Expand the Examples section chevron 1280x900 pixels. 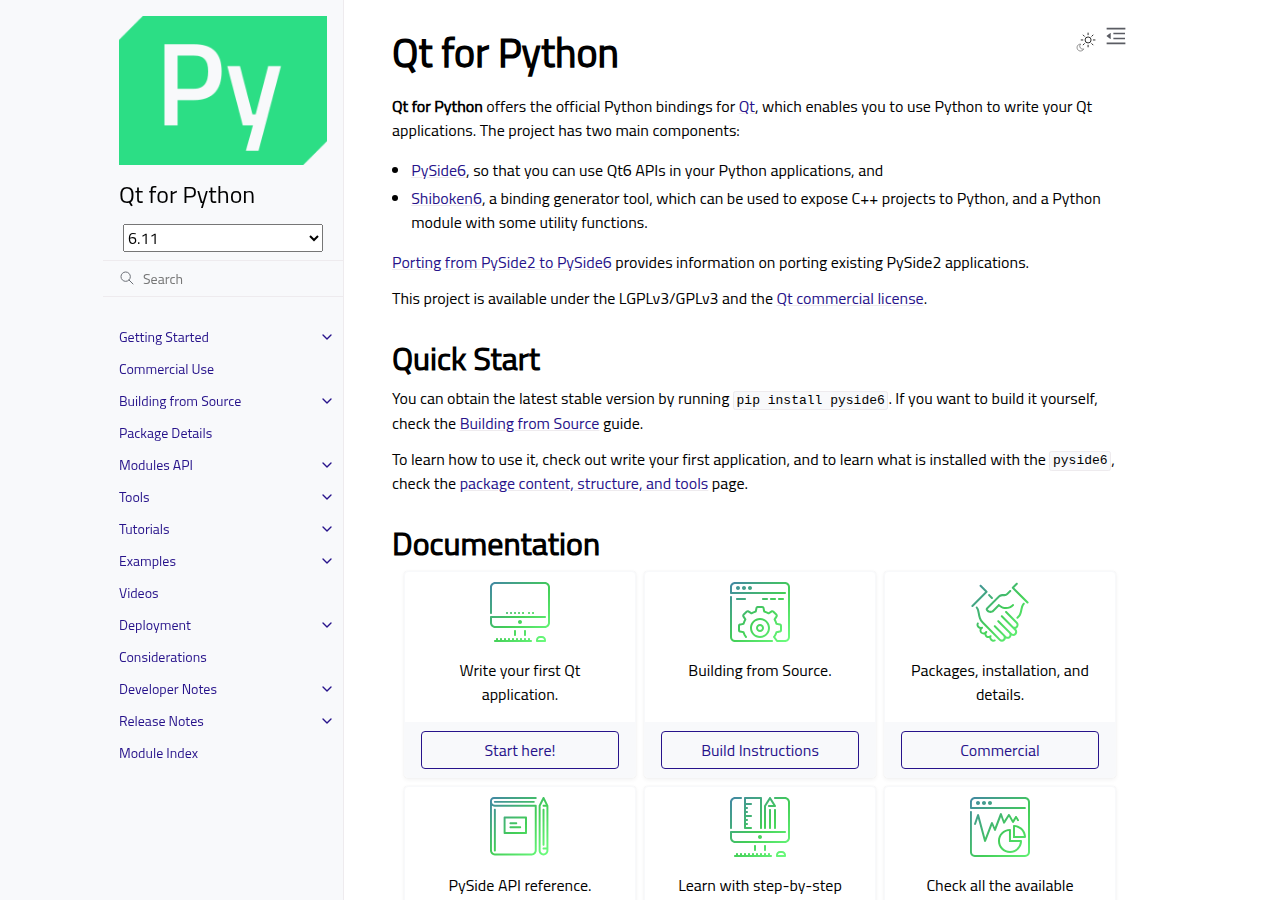click(x=327, y=561)
